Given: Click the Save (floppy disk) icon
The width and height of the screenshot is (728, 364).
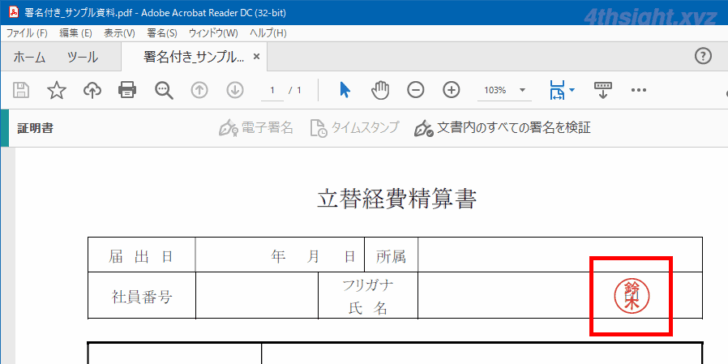Looking at the screenshot, I should click(21, 90).
